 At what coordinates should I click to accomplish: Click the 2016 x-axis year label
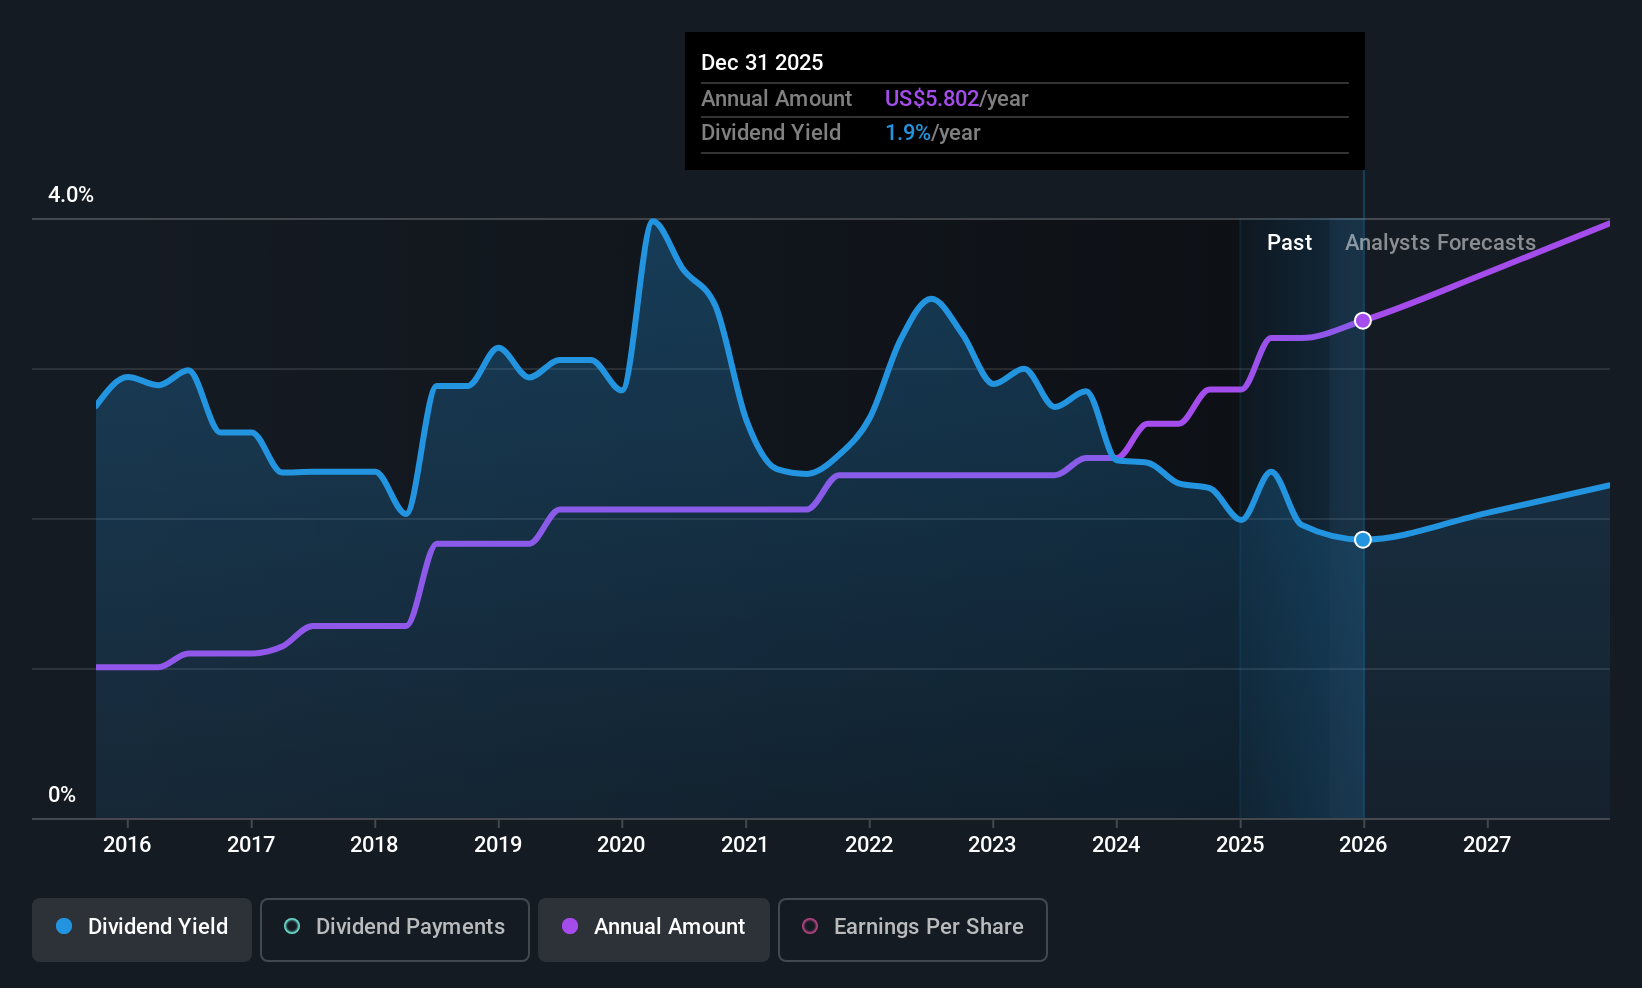point(127,845)
